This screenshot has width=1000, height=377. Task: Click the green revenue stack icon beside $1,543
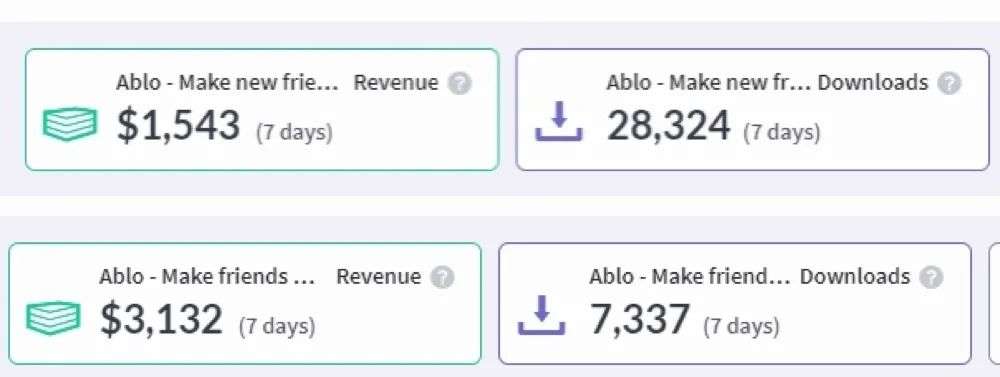tap(70, 123)
